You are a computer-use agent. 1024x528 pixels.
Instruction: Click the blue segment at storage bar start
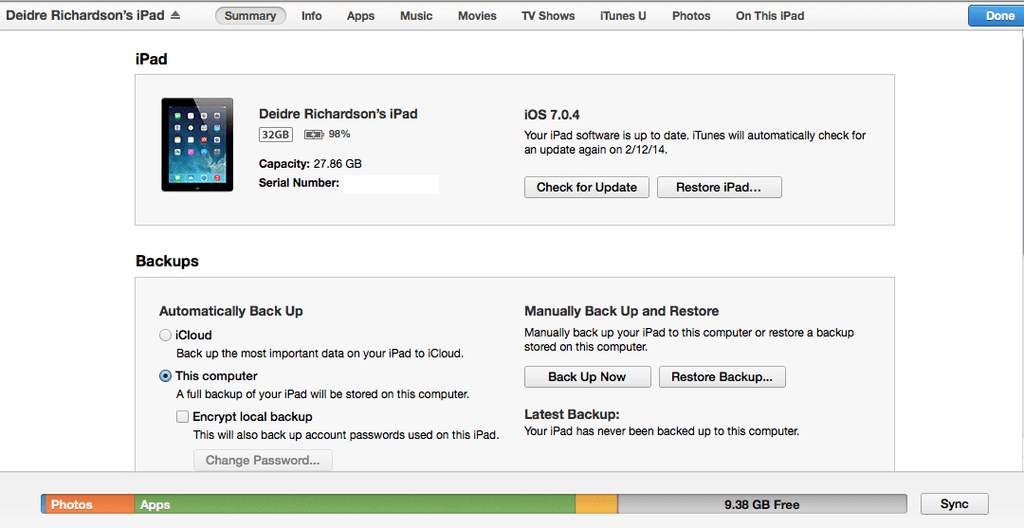pos(43,504)
